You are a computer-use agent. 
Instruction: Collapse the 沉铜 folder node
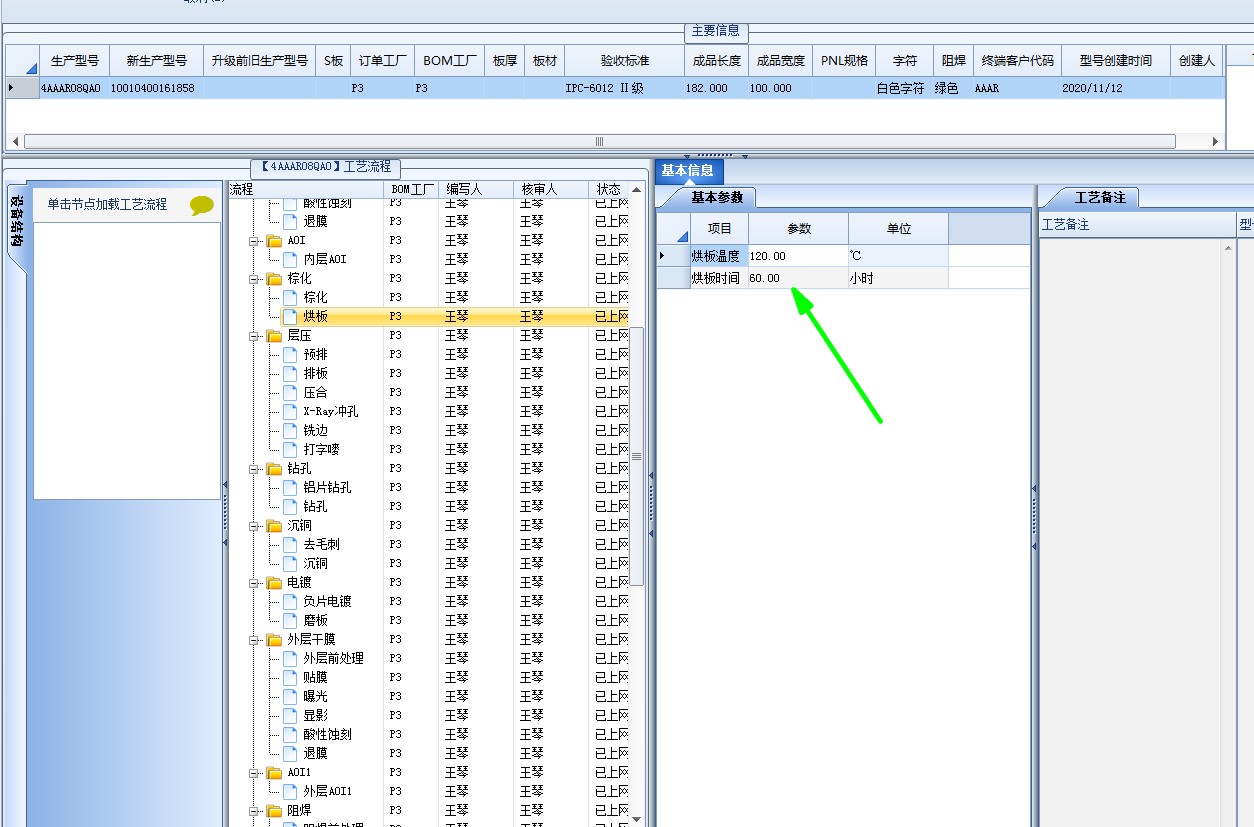pyautogui.click(x=254, y=526)
